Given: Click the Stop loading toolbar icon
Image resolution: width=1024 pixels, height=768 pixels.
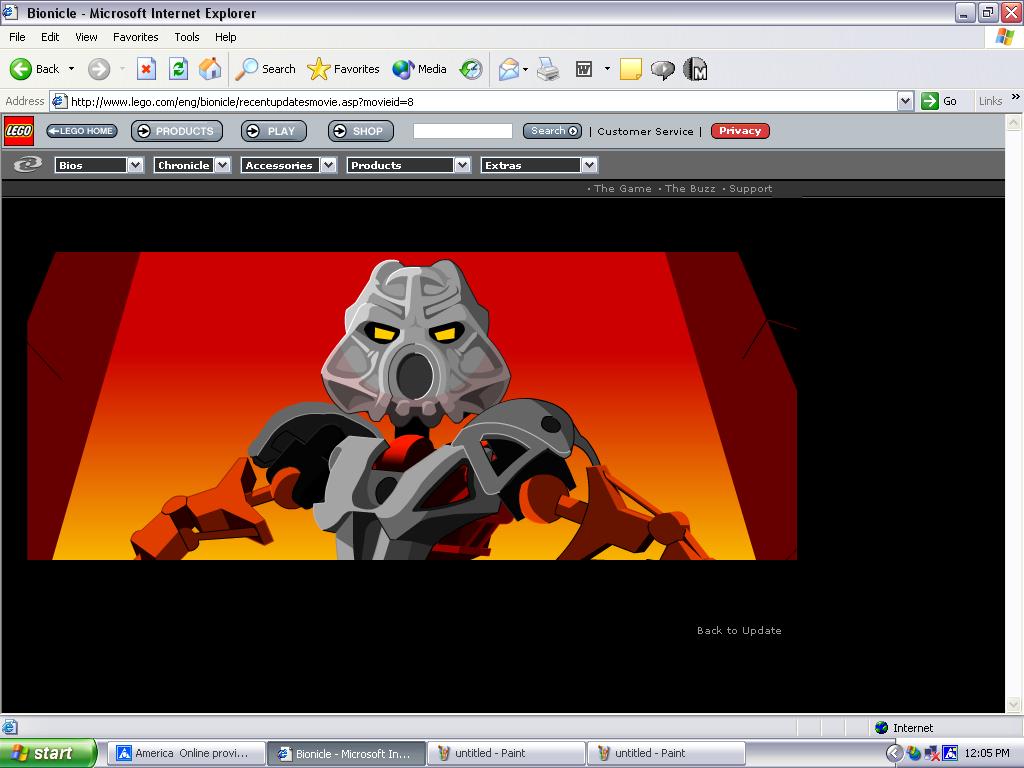Looking at the screenshot, I should (x=146, y=69).
